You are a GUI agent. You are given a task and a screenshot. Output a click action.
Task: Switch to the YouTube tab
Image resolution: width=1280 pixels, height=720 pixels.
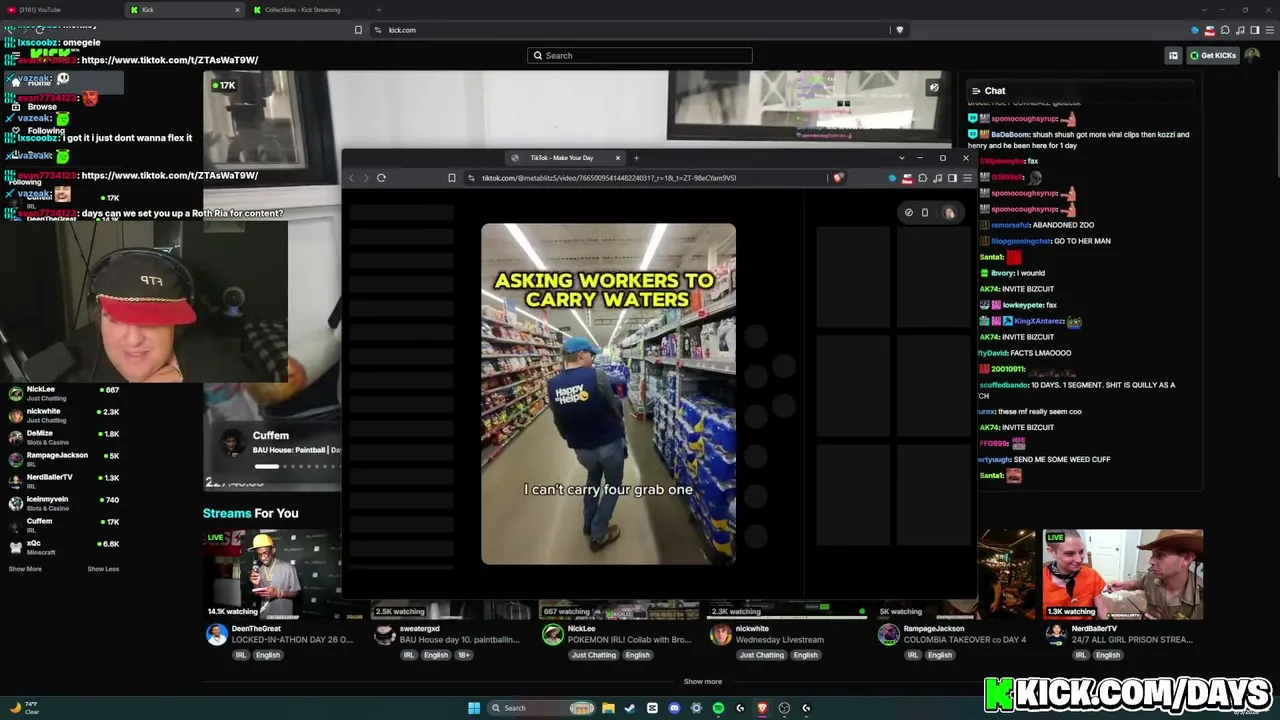point(62,10)
